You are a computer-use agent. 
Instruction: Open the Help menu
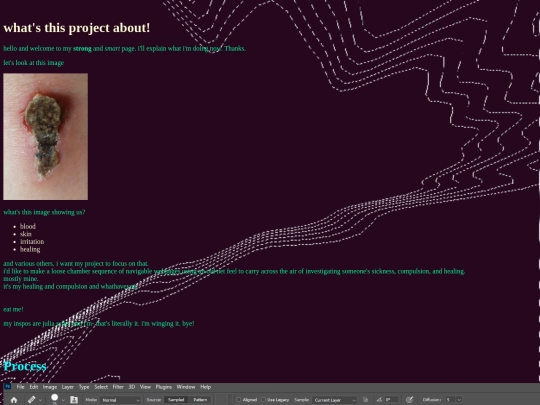pyautogui.click(x=205, y=387)
